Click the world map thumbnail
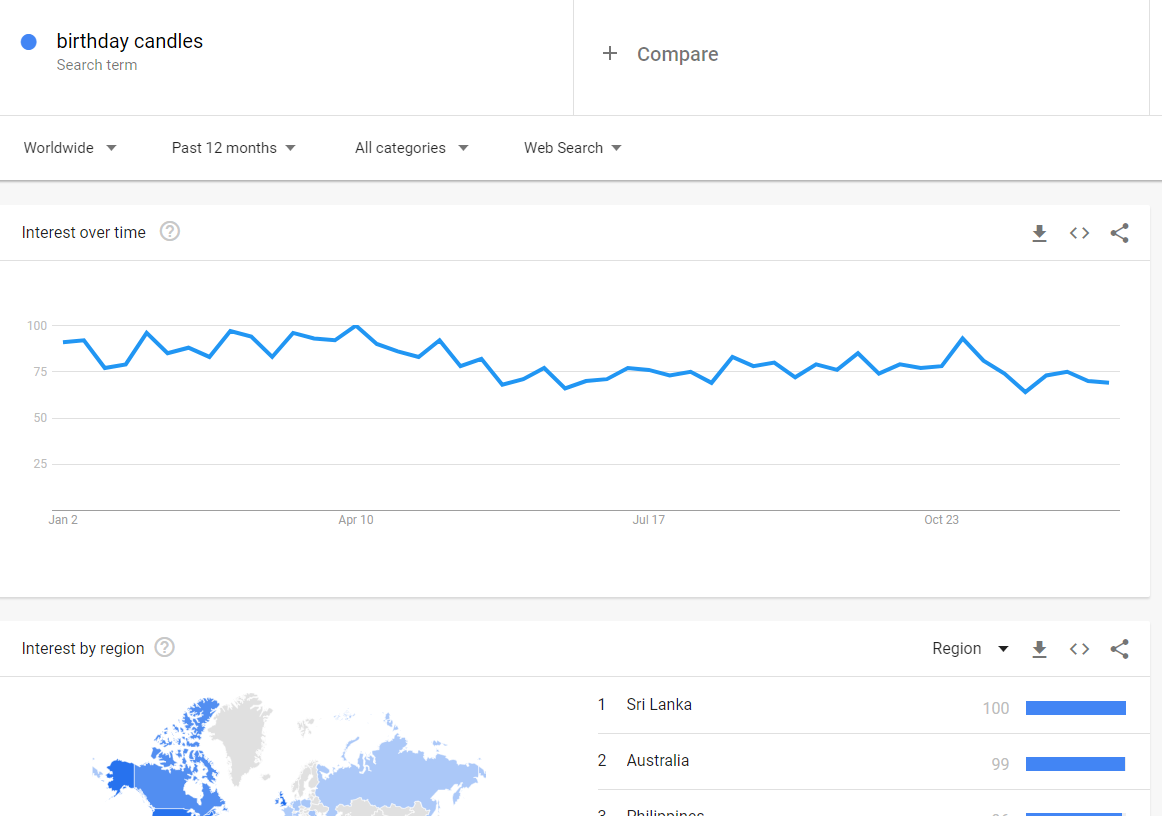The height and width of the screenshot is (816, 1162). tap(289, 754)
